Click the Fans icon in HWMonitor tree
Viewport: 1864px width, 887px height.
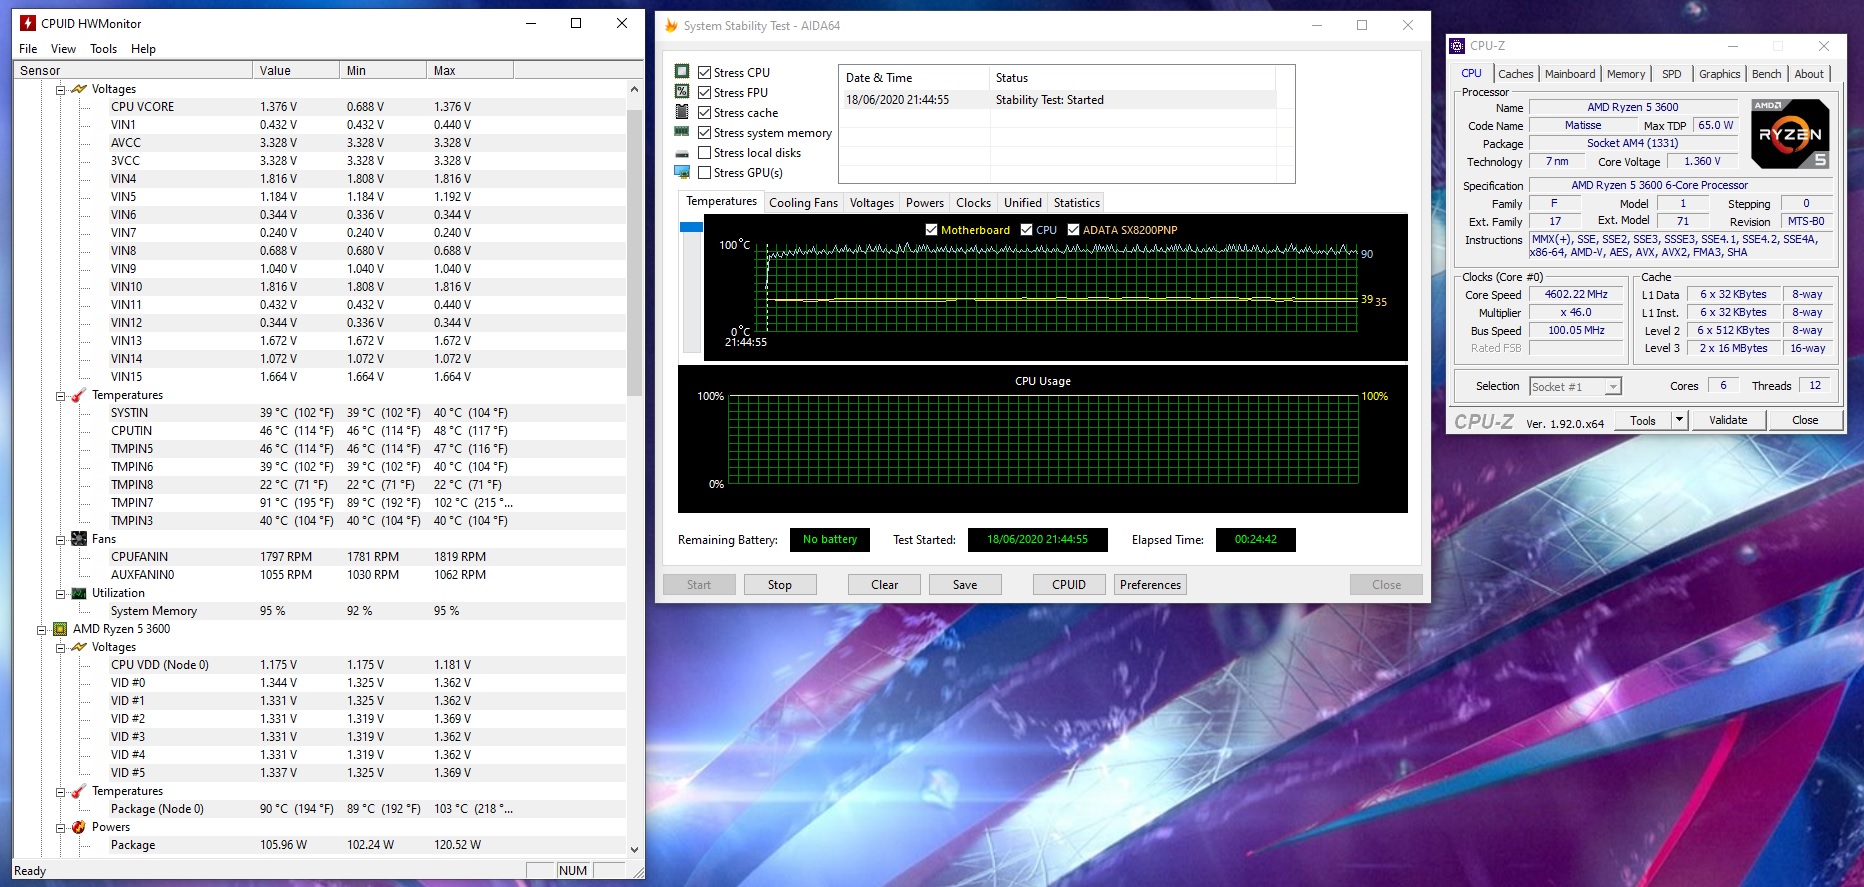coord(79,539)
